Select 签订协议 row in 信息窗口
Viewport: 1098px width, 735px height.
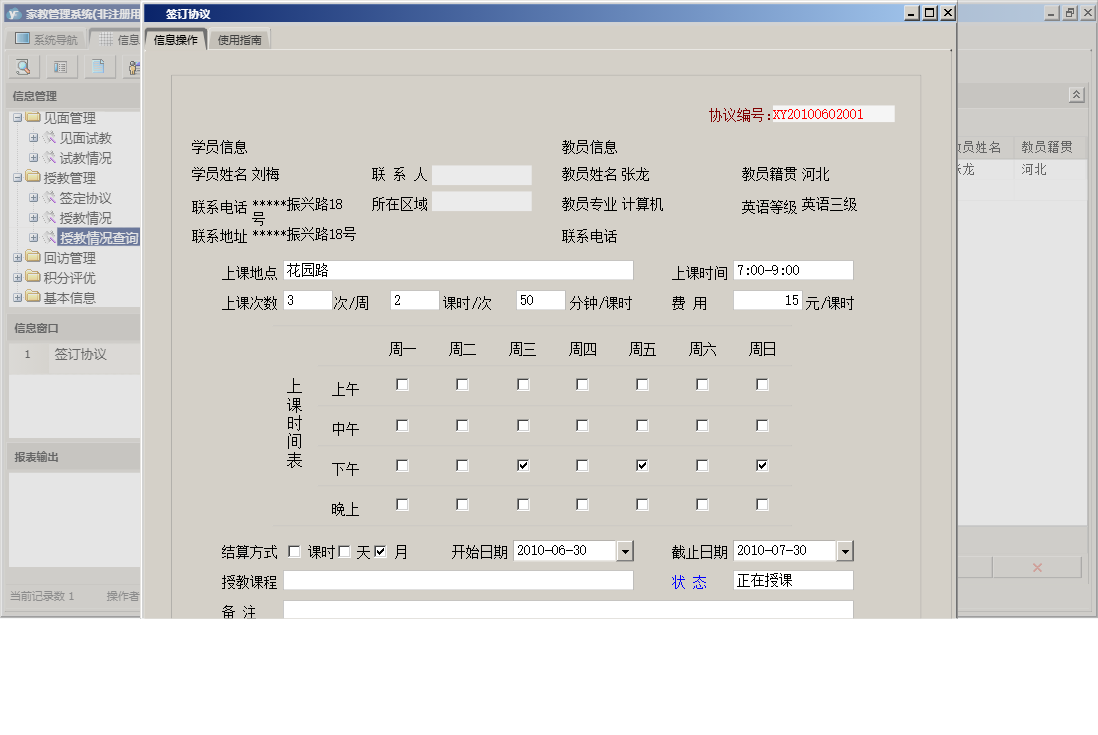[75, 354]
